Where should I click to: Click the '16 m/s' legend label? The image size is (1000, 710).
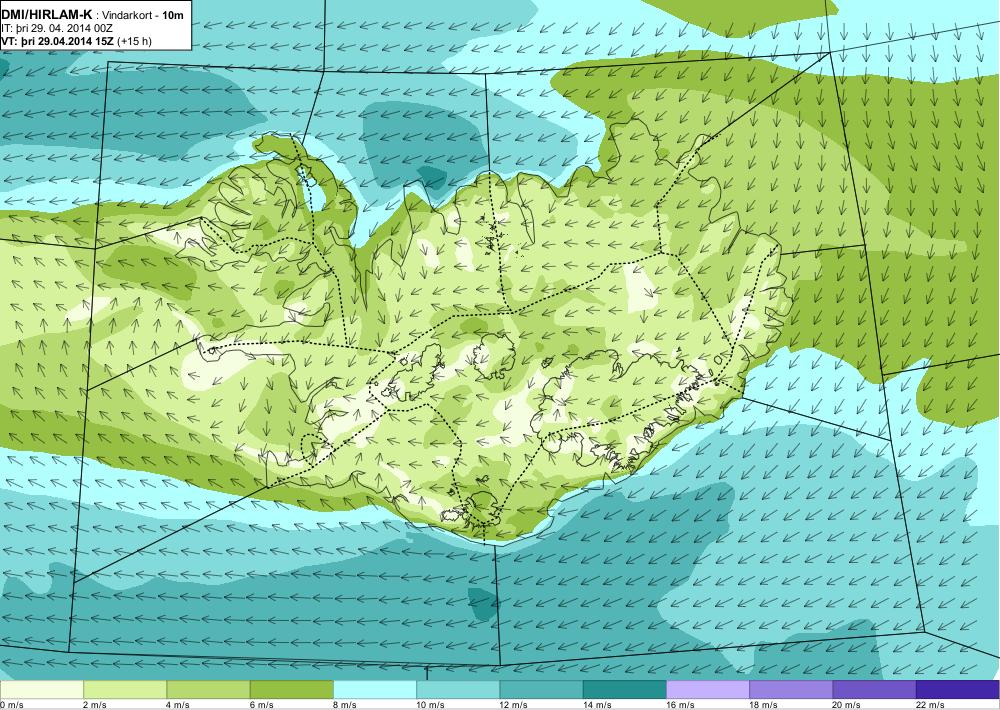point(680,705)
